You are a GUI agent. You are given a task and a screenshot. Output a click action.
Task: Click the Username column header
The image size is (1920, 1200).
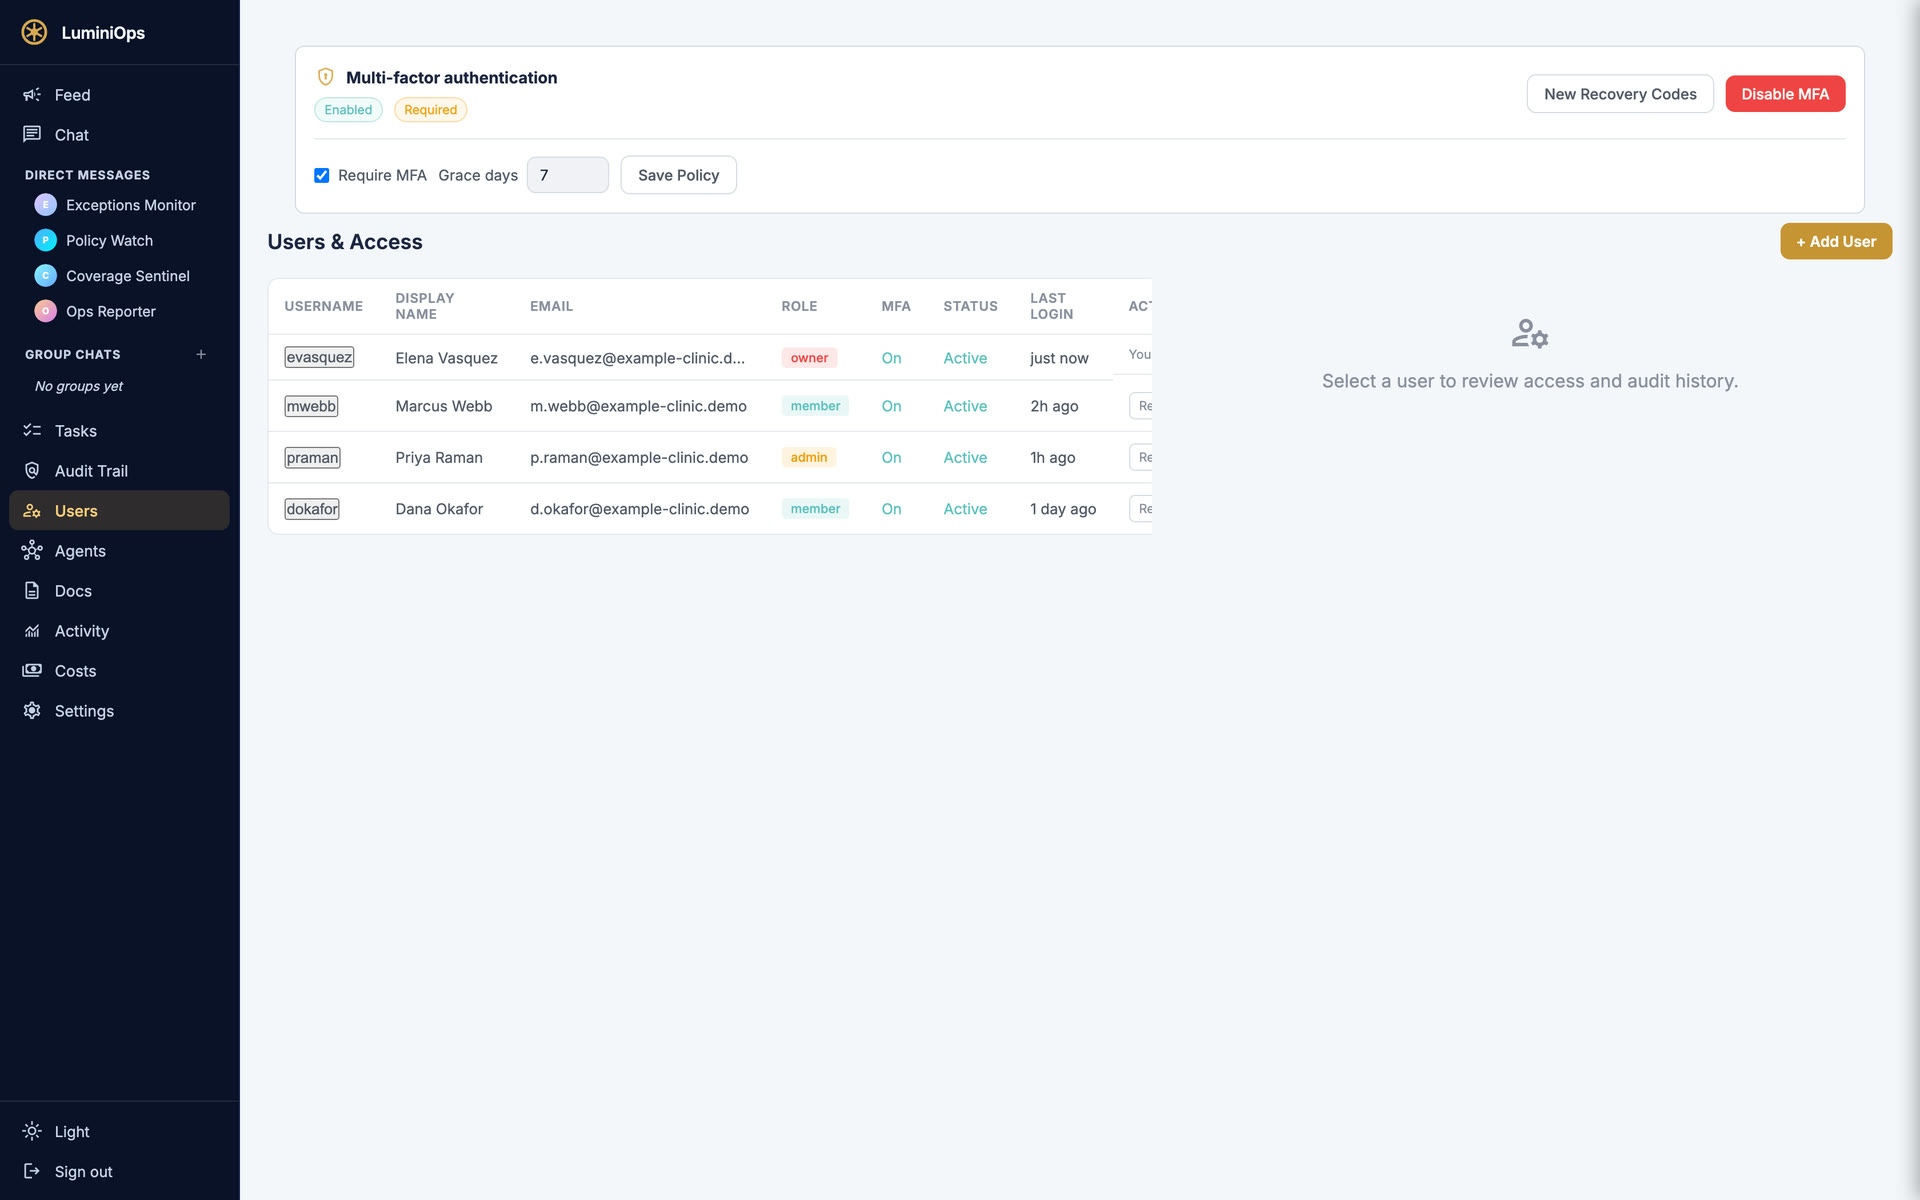[323, 306]
